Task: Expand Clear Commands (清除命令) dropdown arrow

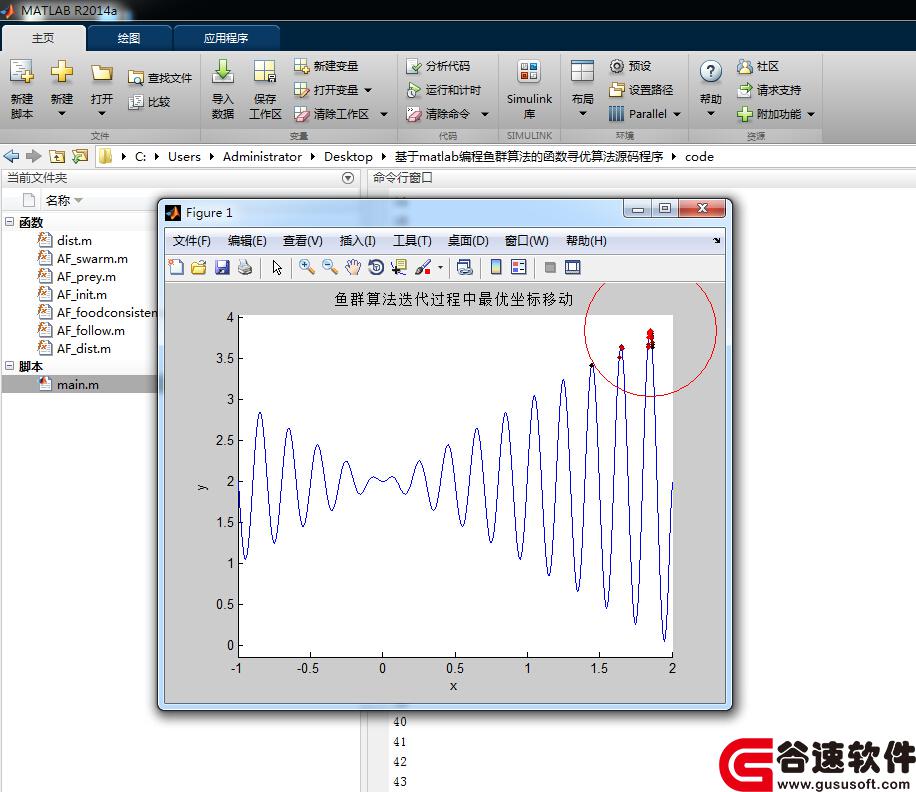Action: point(485,114)
